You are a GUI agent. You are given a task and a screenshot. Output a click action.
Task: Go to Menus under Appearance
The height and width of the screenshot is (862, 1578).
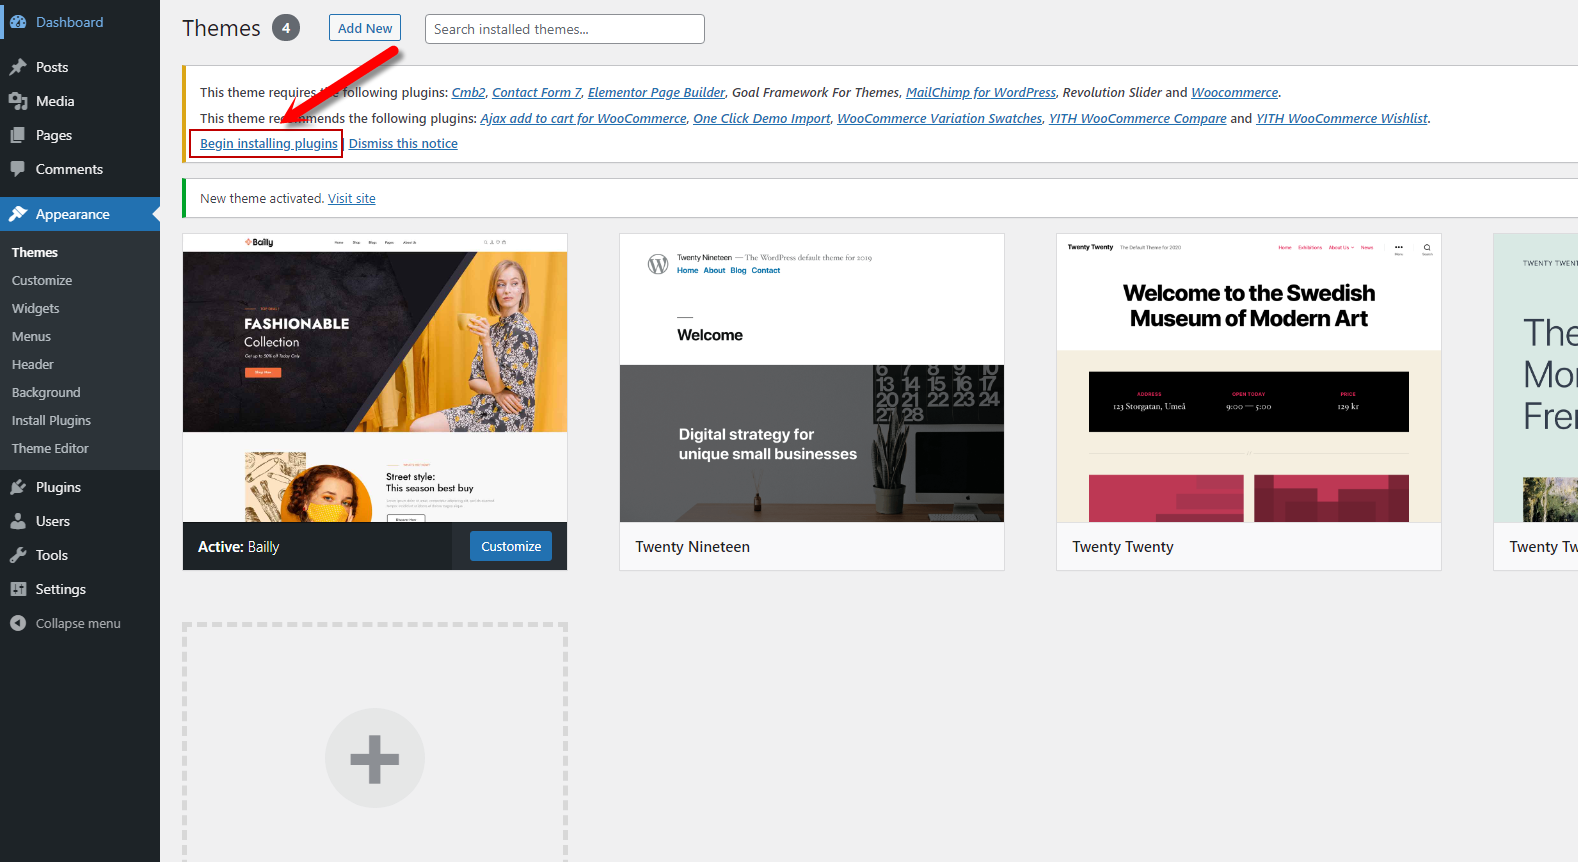31,336
